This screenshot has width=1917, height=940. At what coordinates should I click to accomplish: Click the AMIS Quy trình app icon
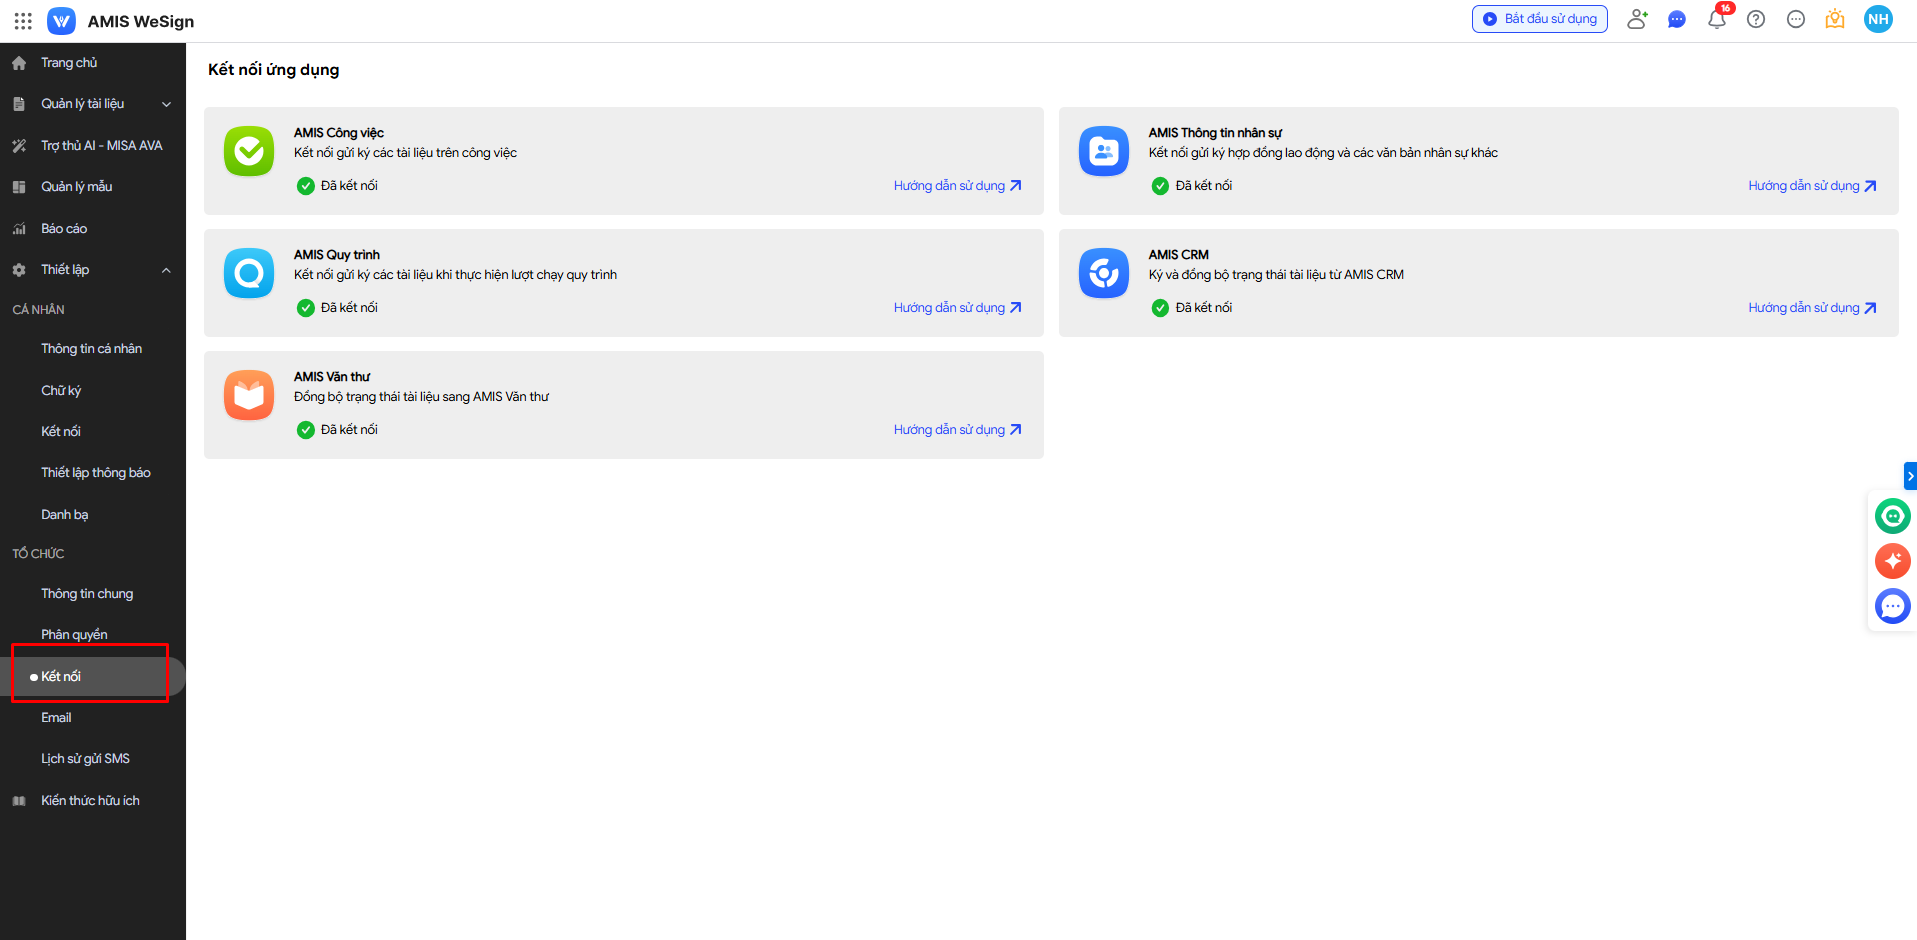pos(249,273)
